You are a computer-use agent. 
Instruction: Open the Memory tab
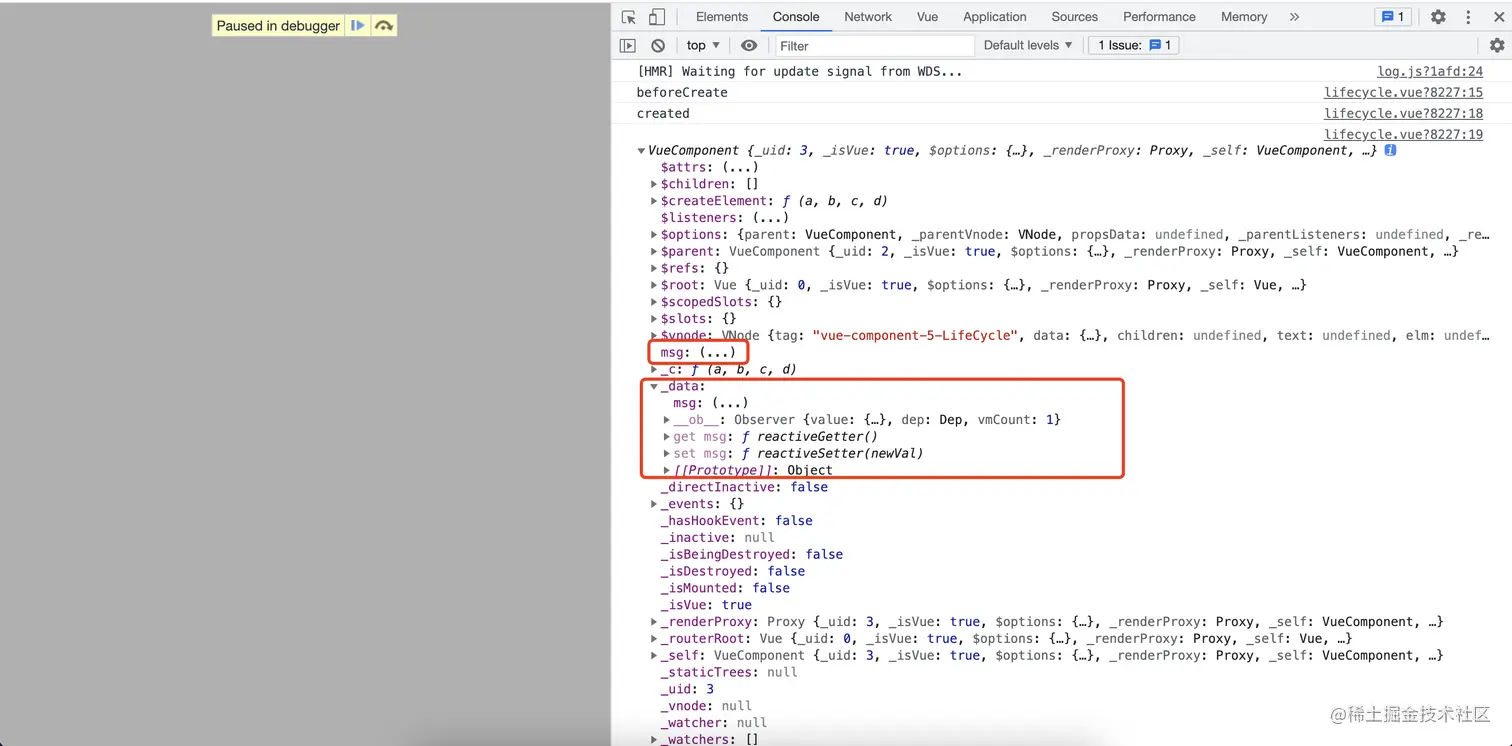(x=1244, y=17)
